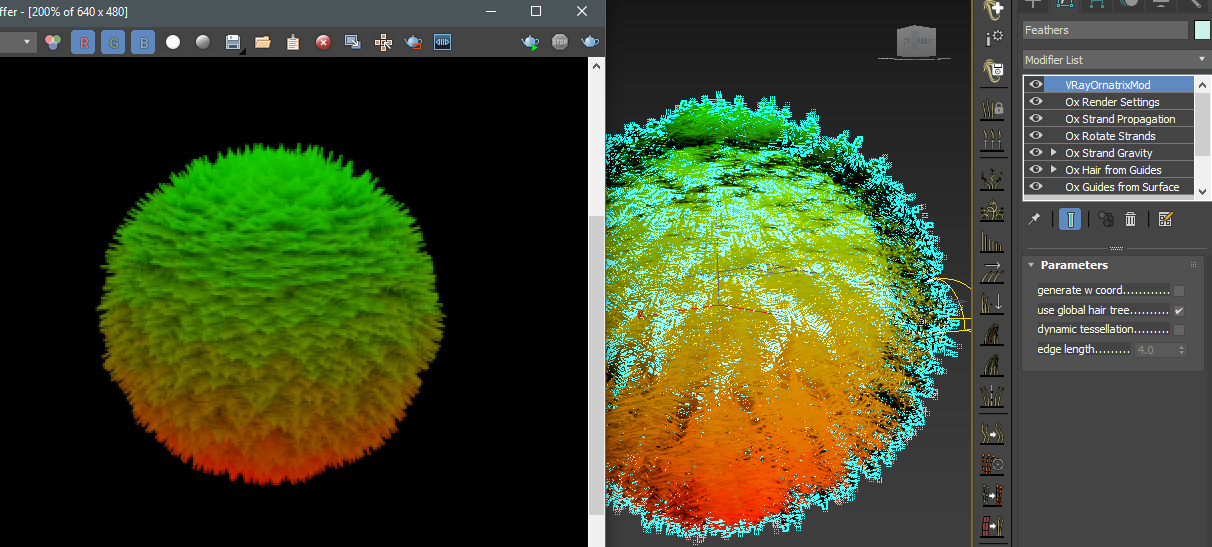This screenshot has height=547, width=1212.
Task: Collapse the Parameters rollout
Action: [1074, 265]
